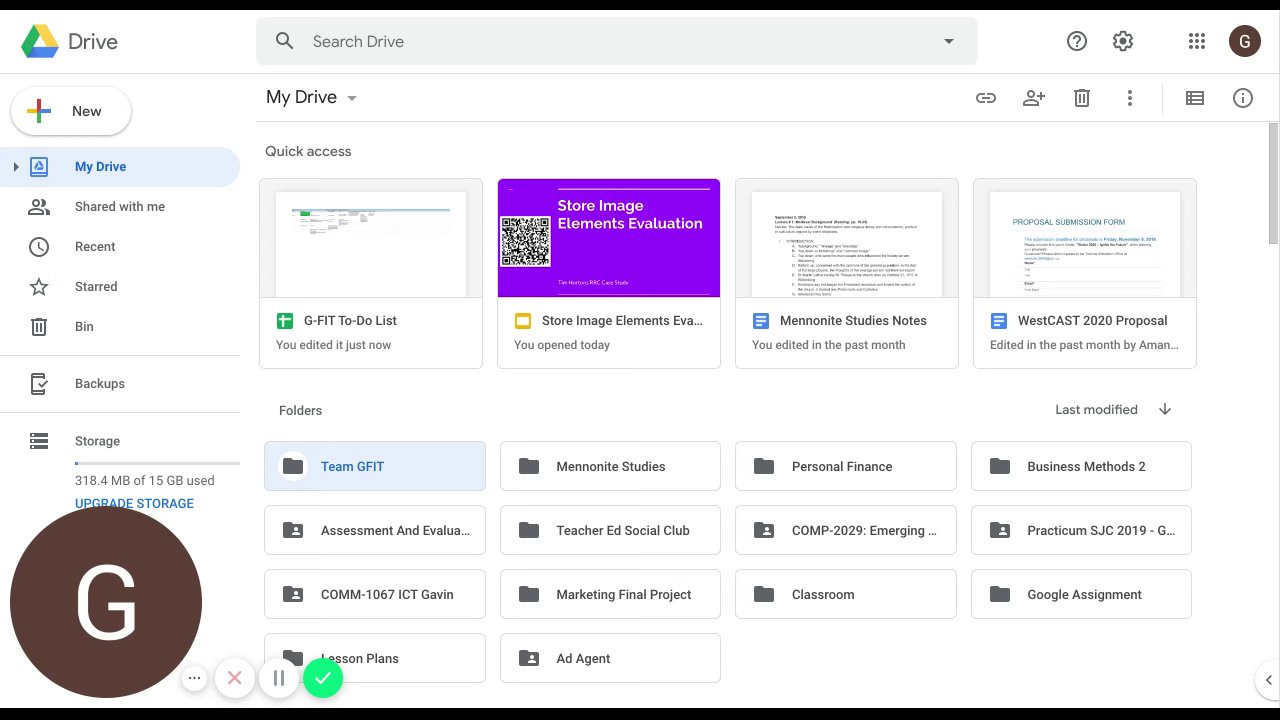Viewport: 1280px width, 720px height.
Task: Expand the search options dropdown arrow
Action: point(949,41)
